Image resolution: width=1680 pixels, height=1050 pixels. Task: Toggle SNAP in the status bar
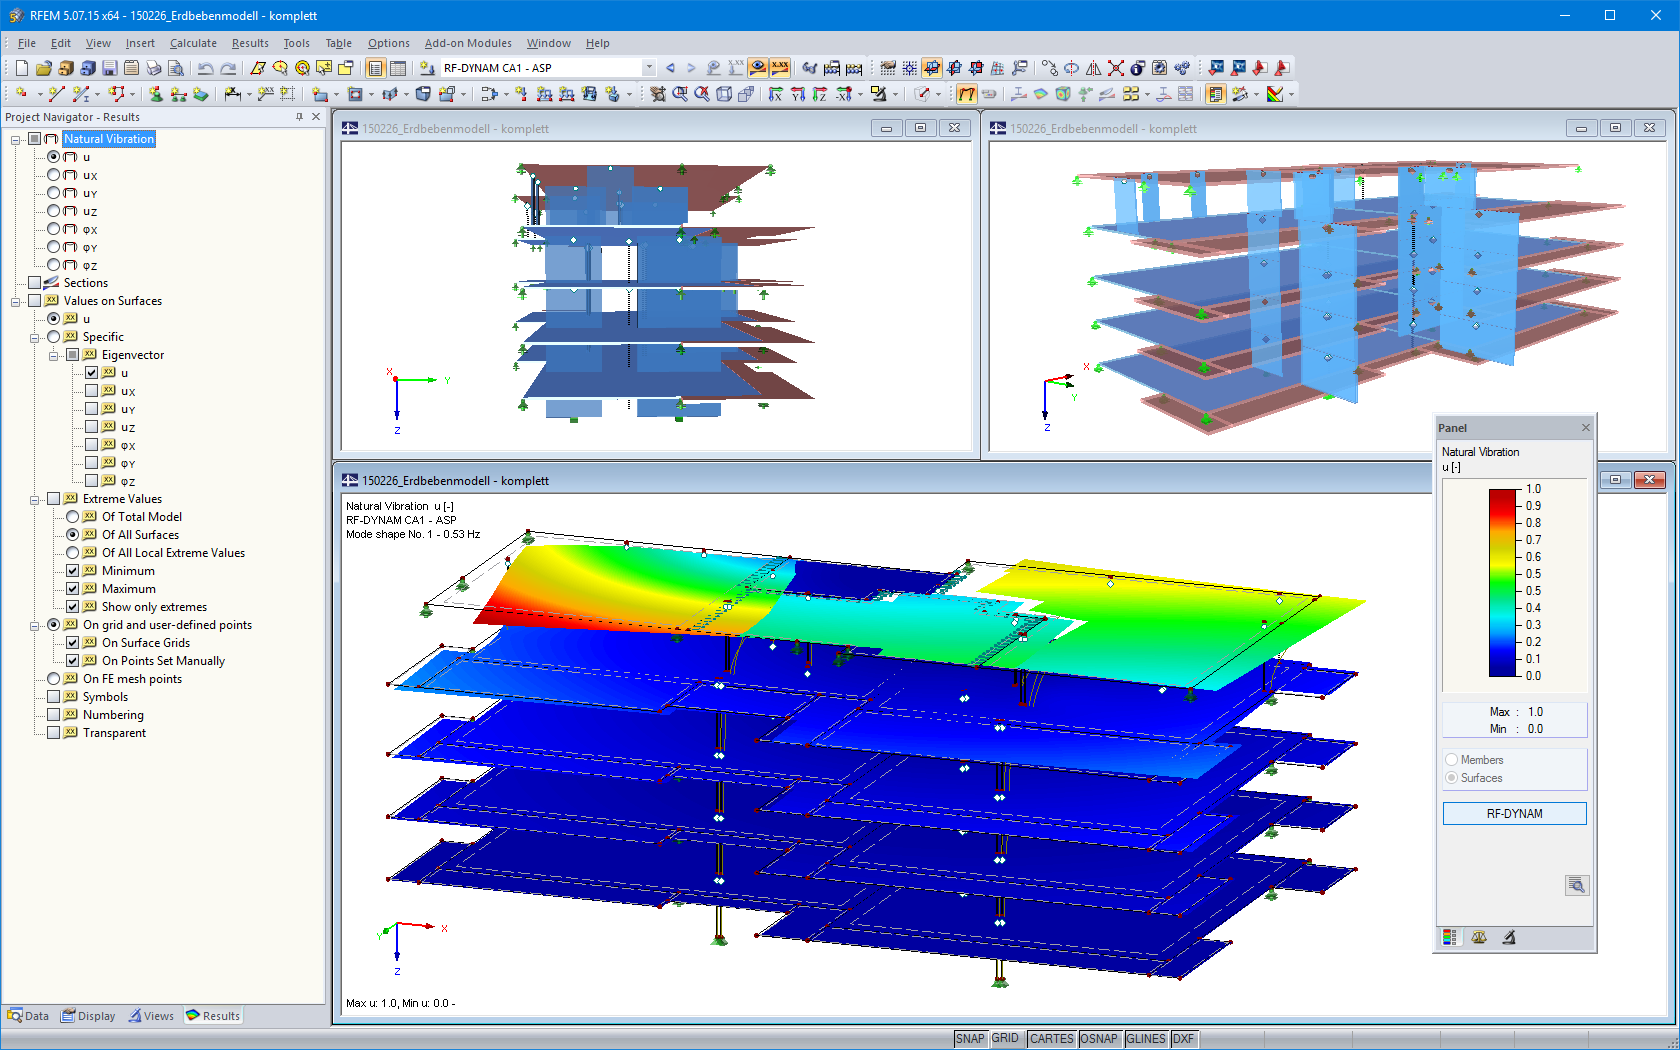(969, 1038)
